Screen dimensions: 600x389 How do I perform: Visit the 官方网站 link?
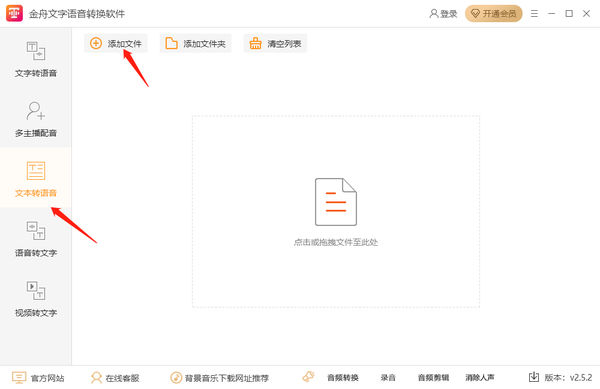pyautogui.click(x=38, y=378)
